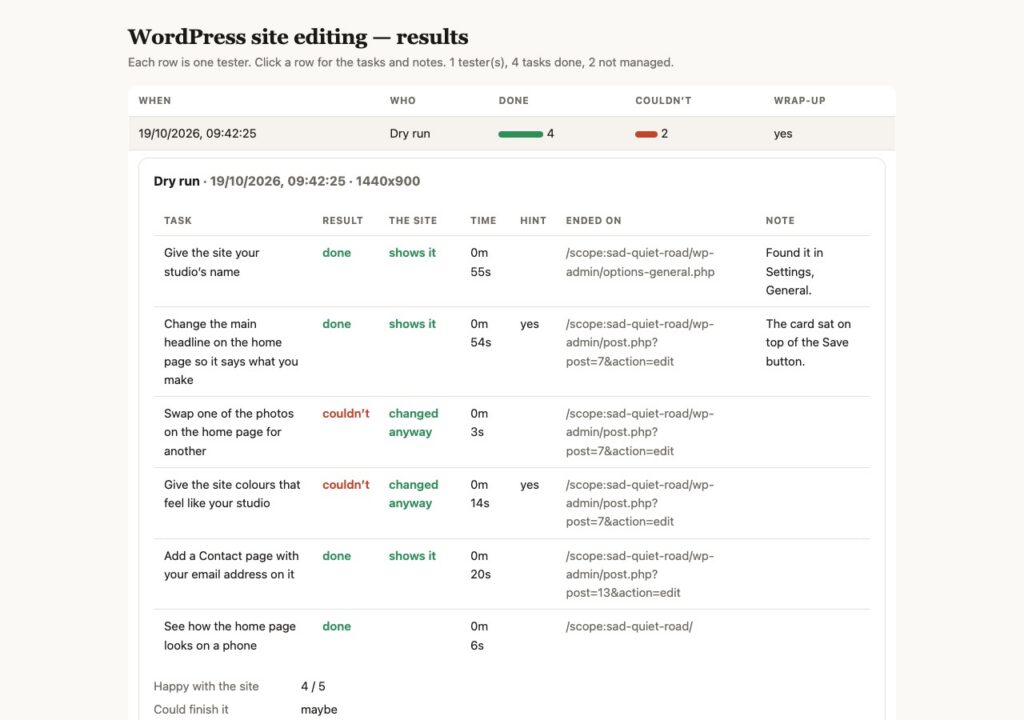The width and height of the screenshot is (1024, 720).
Task: Click task 'Add a Contact page with your email'
Action: (x=231, y=565)
